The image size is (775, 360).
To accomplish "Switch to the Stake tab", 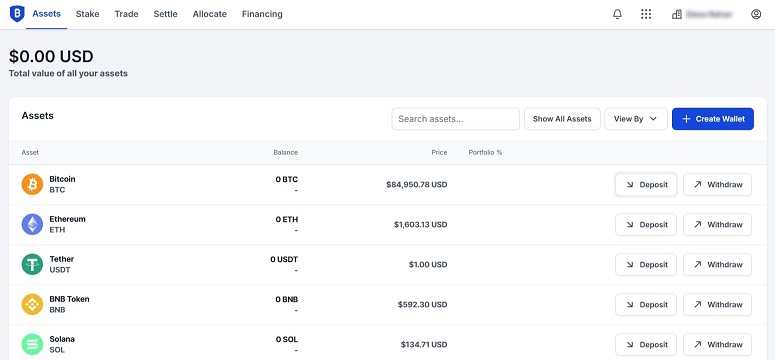I will 87,14.
